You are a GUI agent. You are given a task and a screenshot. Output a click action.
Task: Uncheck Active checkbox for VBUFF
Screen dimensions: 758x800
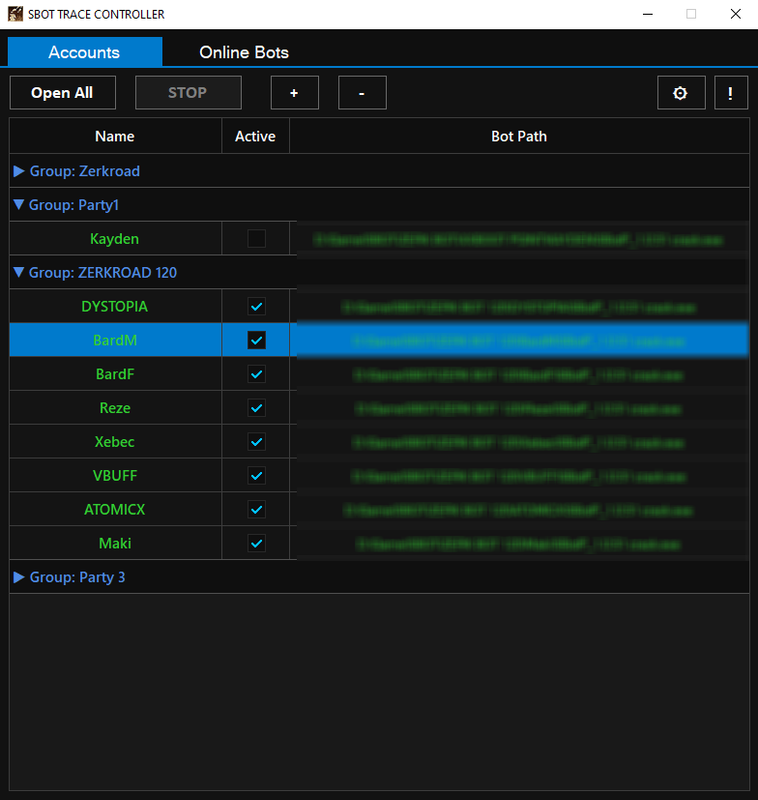tap(257, 476)
